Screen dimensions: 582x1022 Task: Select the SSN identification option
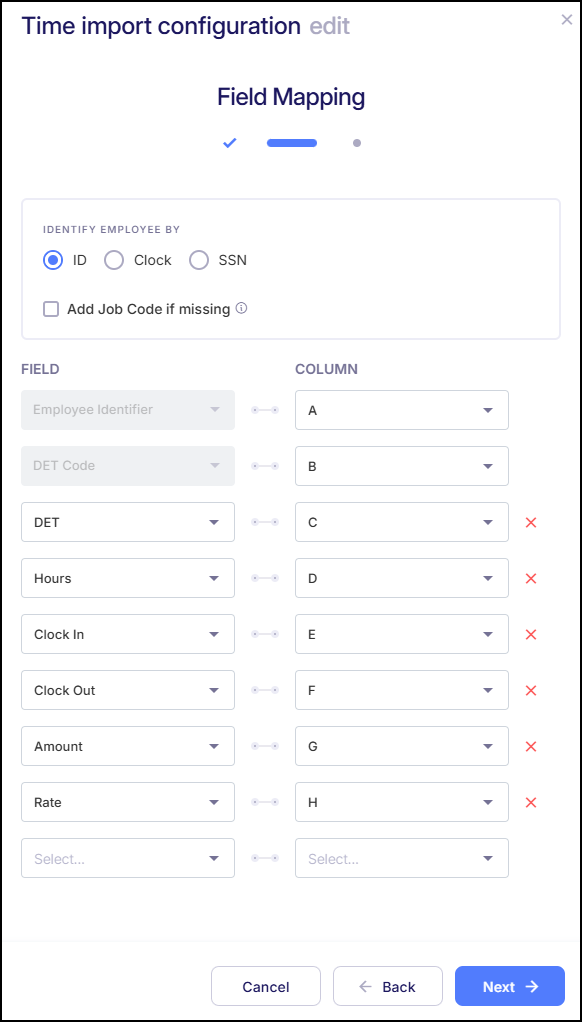coord(197,259)
